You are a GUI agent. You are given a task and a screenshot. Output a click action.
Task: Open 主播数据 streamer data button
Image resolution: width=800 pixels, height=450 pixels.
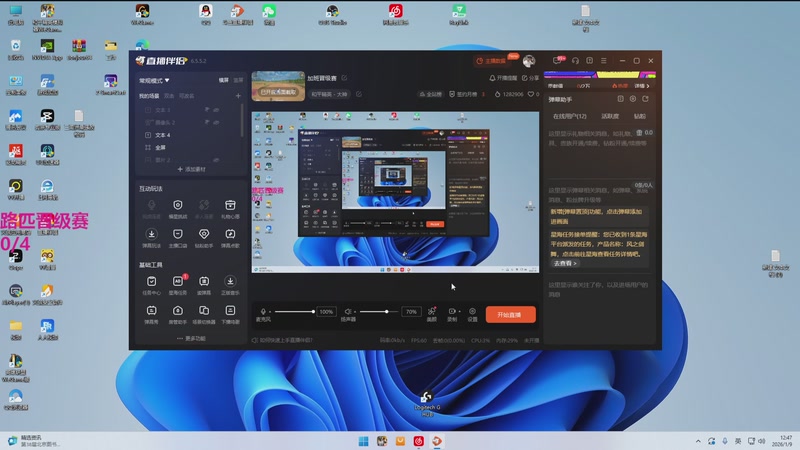491,61
